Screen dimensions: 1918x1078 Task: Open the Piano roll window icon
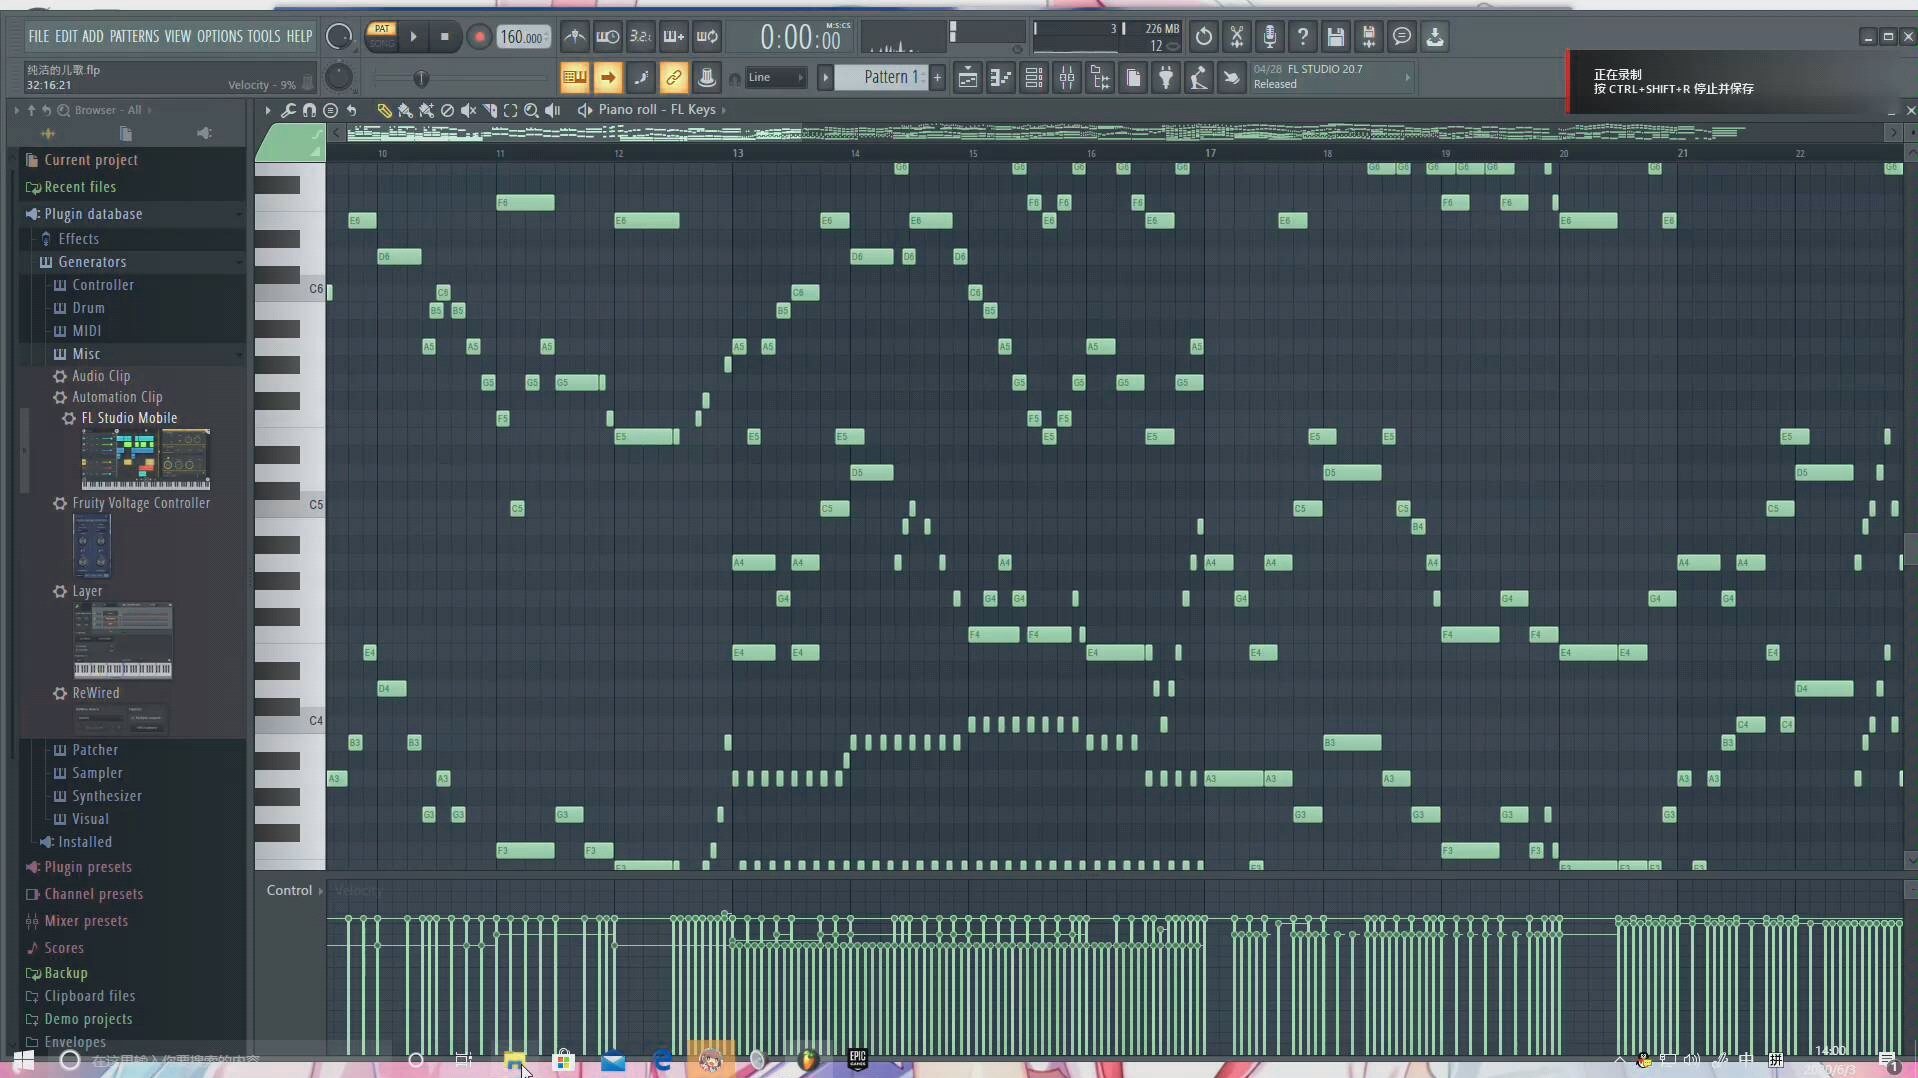click(x=1001, y=77)
